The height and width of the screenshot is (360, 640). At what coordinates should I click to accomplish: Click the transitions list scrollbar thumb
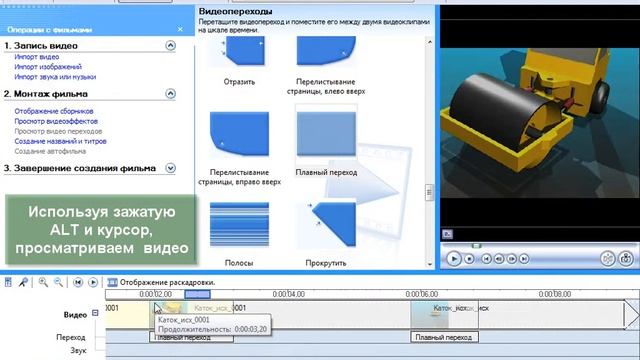click(429, 193)
